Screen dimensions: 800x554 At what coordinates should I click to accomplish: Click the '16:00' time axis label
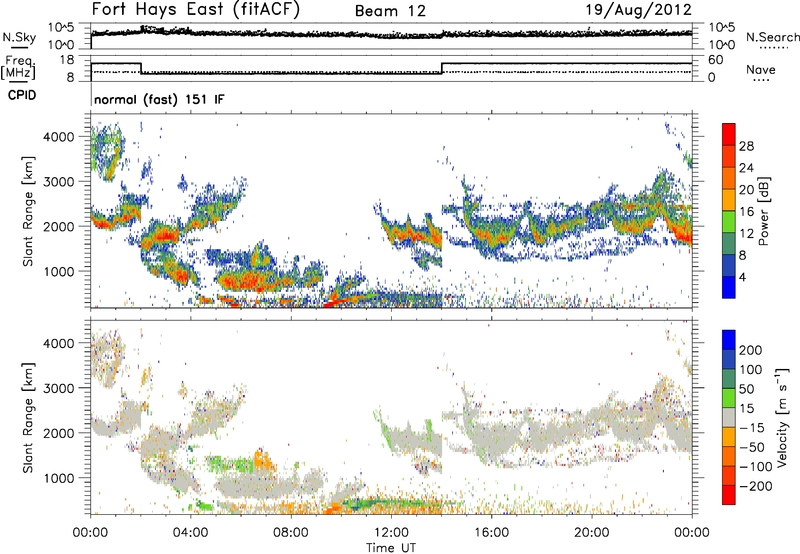coord(491,533)
